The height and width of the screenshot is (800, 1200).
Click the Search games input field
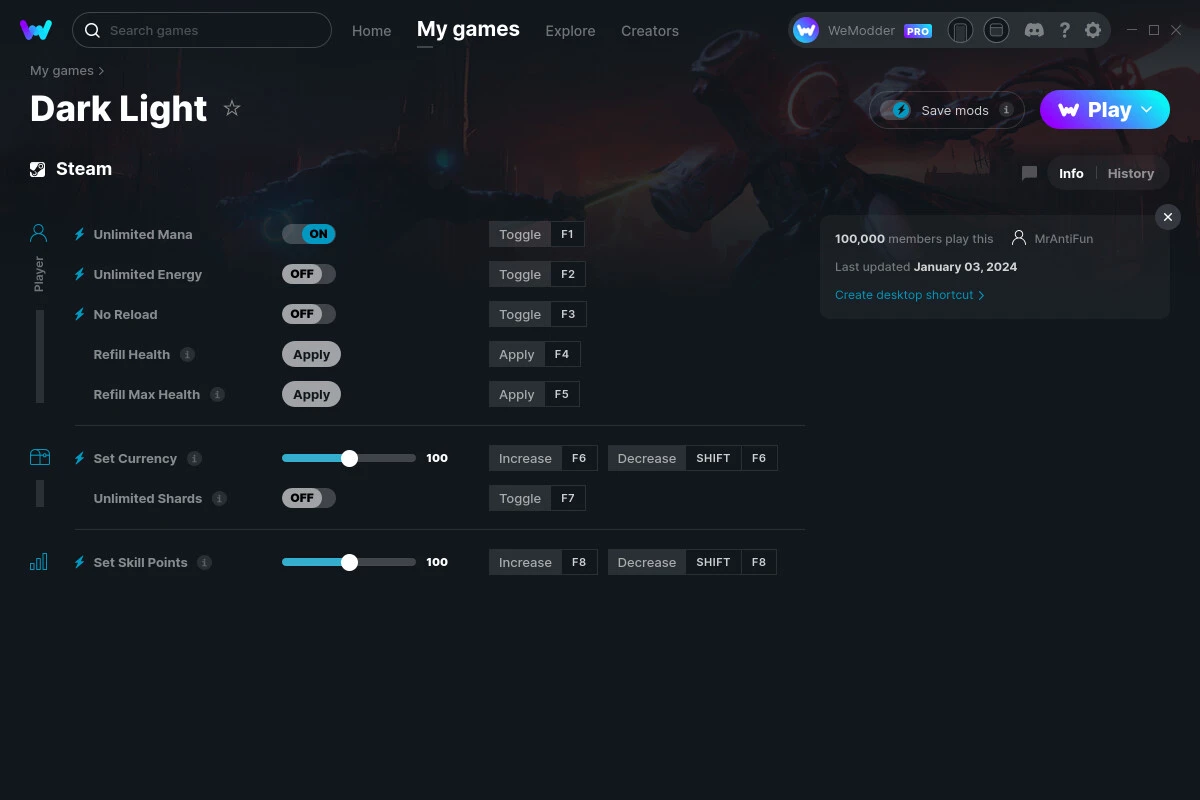click(202, 30)
